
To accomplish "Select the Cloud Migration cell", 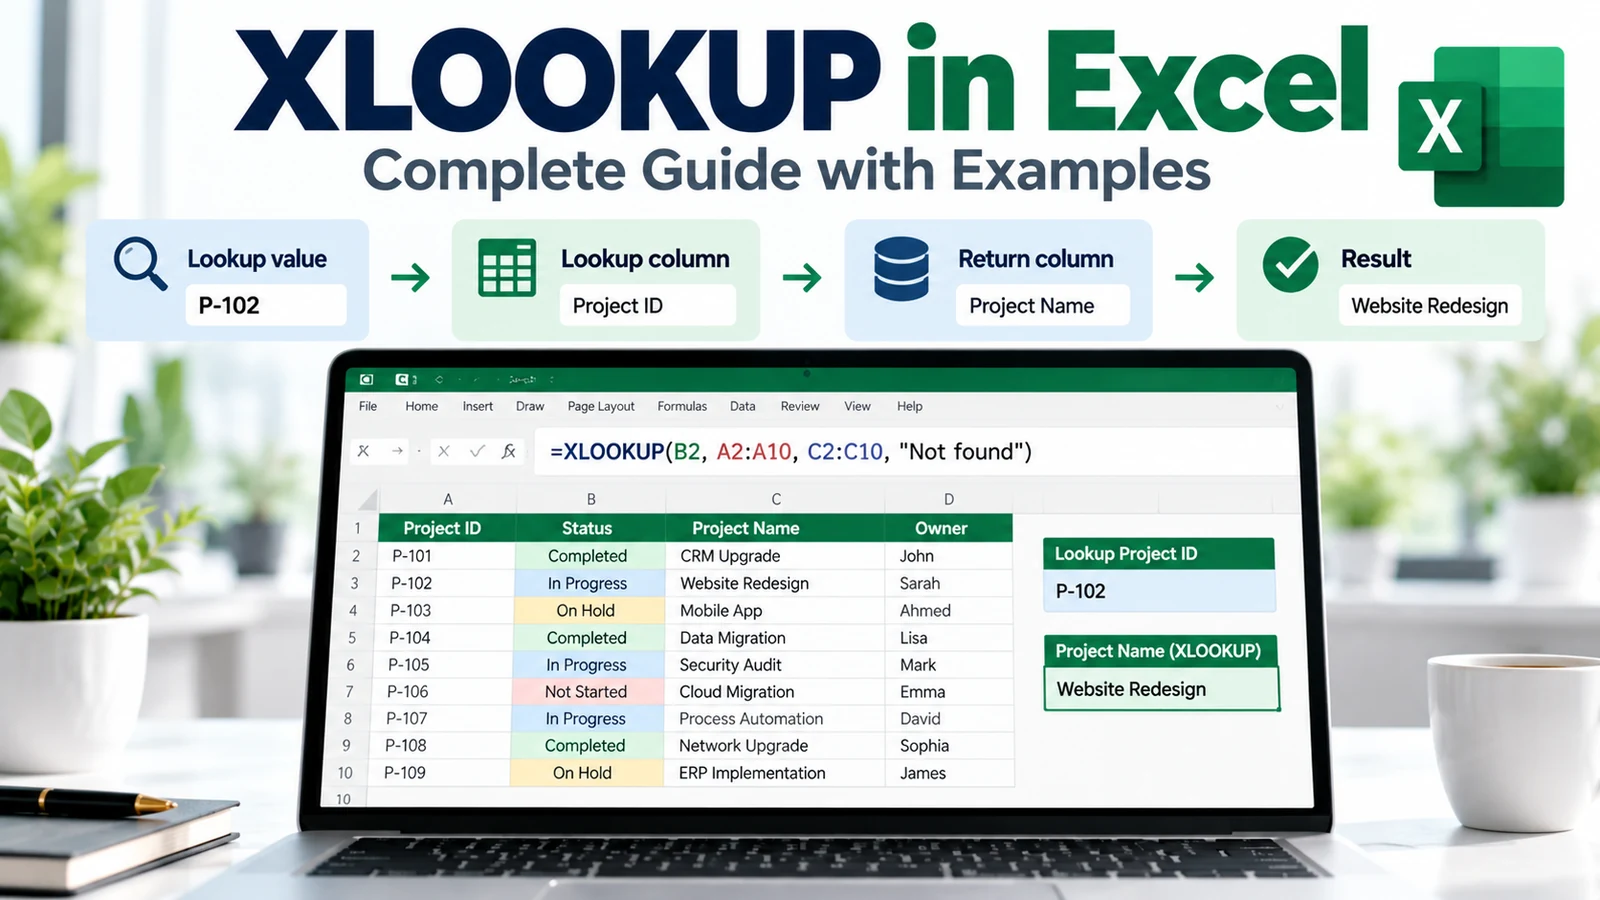I will pos(775,692).
